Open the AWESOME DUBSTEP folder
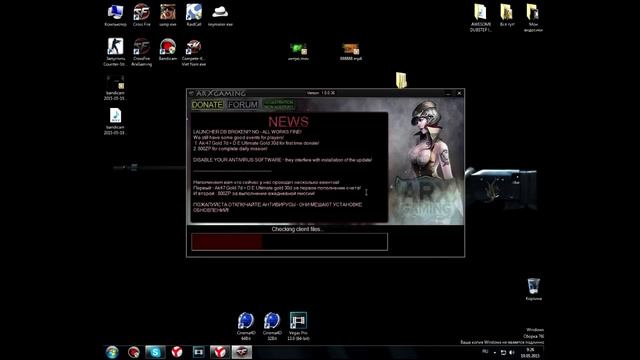This screenshot has height=360, width=640. point(480,18)
